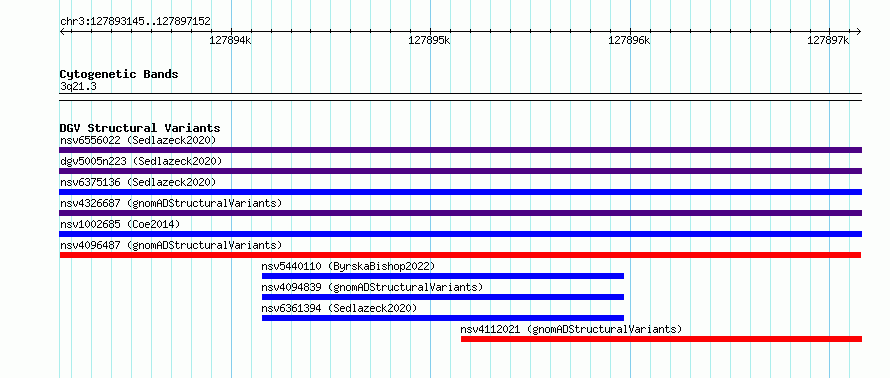Screen dimensions: 890x378
Task: Open the nsv6375136 (Sedlazeck2020) label
Action: (x=138, y=182)
